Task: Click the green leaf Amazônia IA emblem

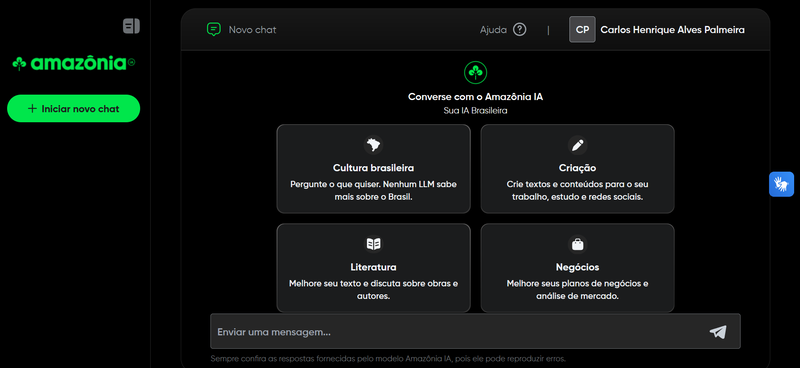Action: click(476, 72)
